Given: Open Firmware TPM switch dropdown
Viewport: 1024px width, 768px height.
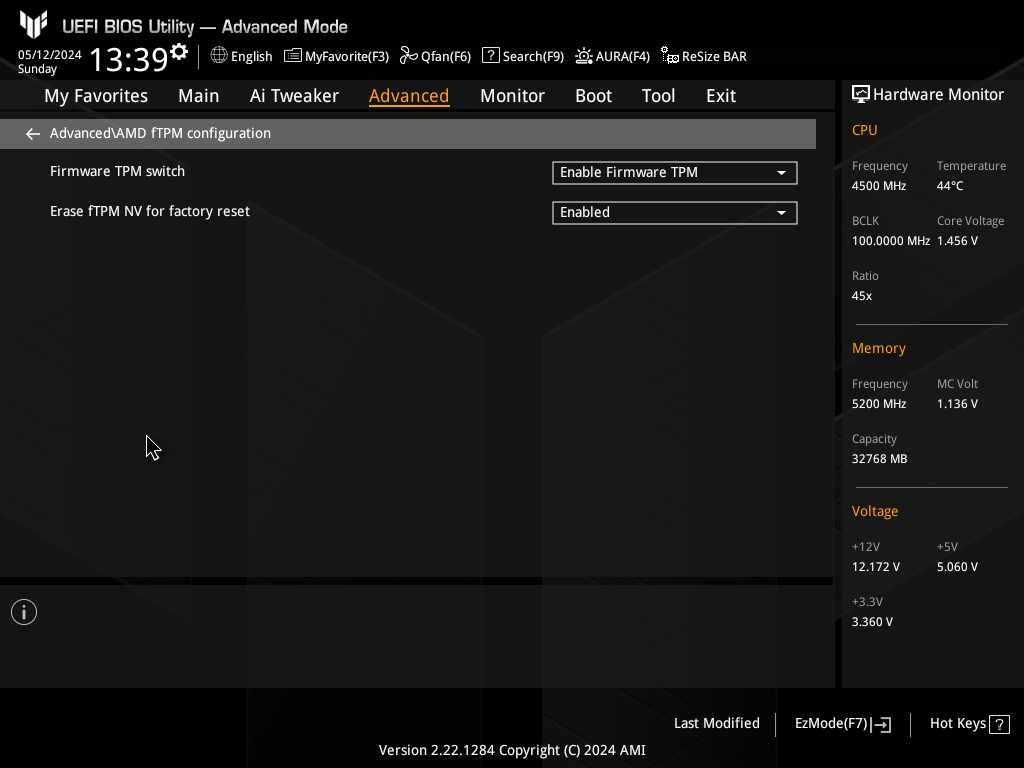Looking at the screenshot, I should [x=675, y=172].
